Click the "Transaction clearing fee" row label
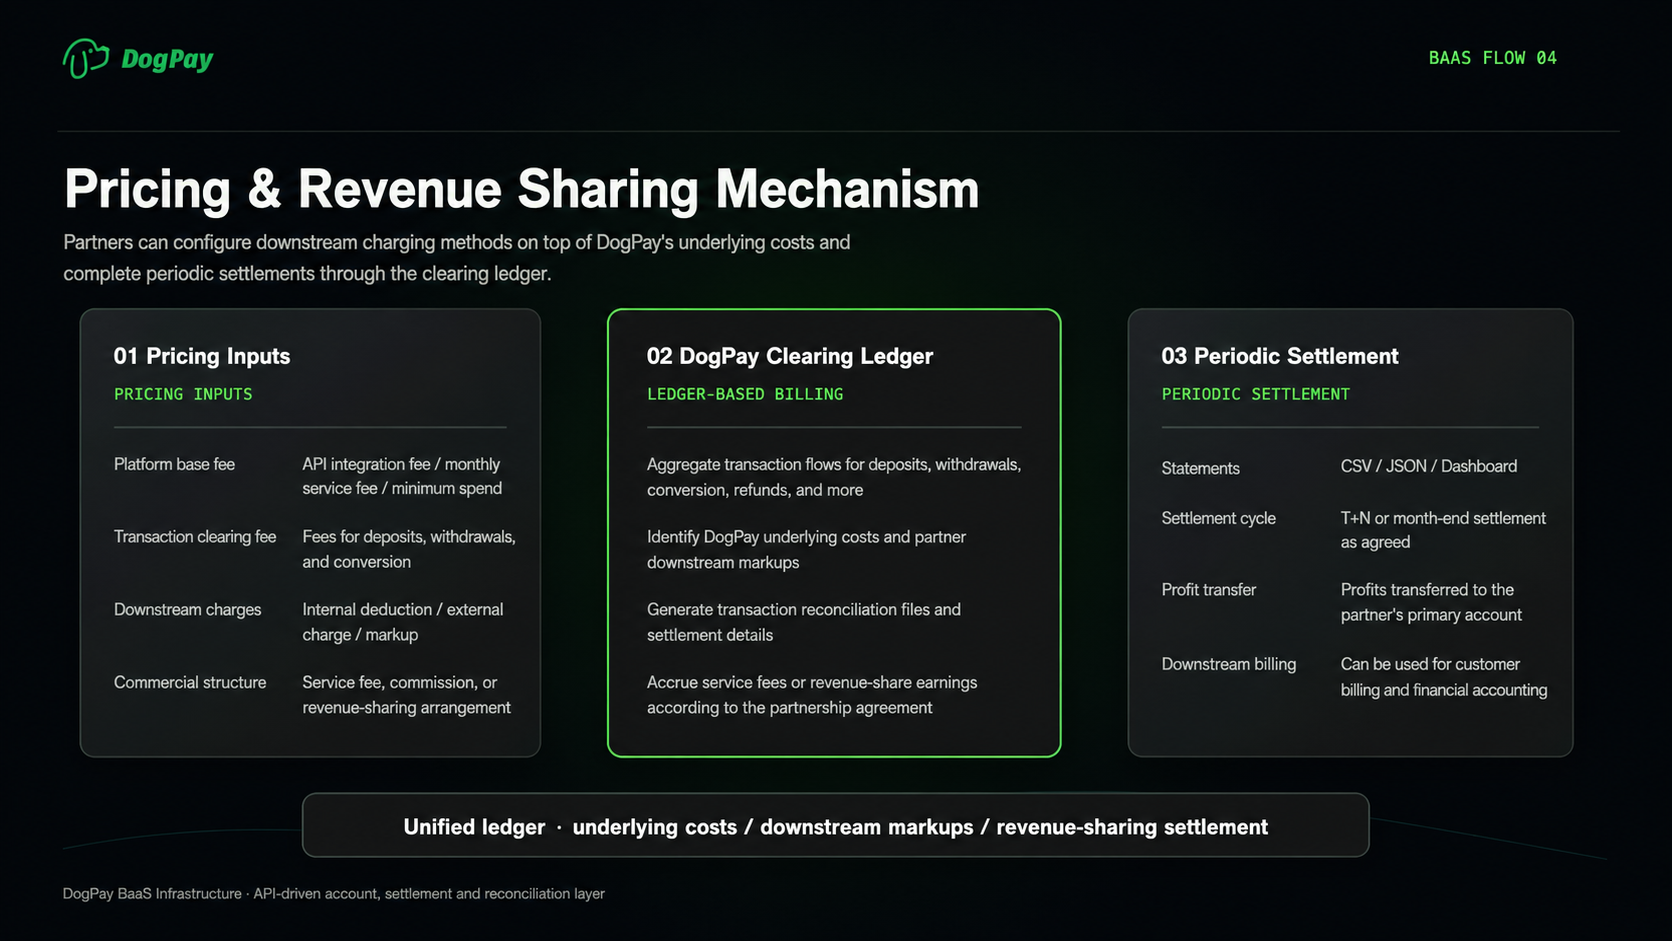The height and width of the screenshot is (941, 1672). [195, 537]
